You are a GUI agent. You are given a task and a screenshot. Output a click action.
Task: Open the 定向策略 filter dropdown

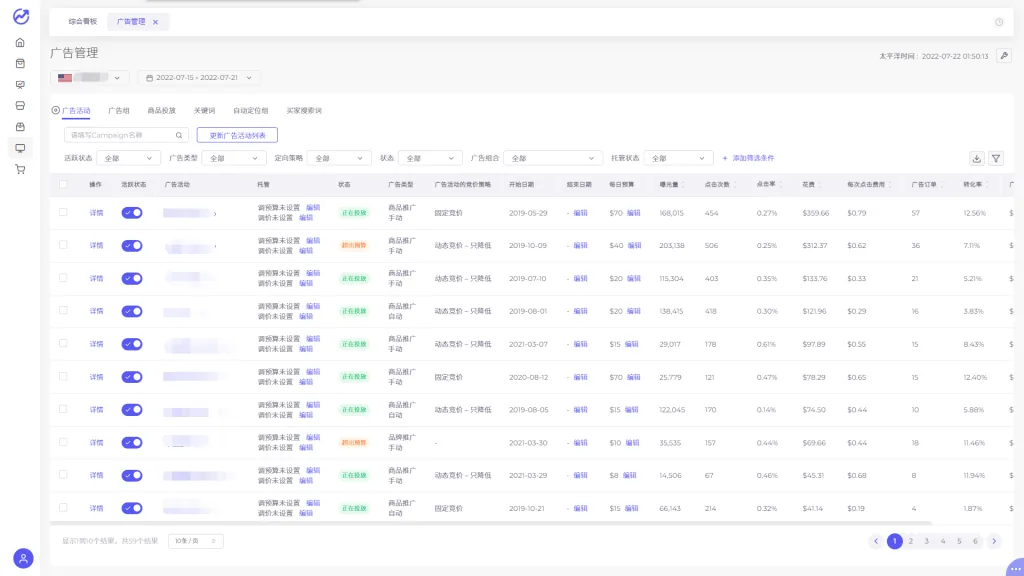click(339, 158)
